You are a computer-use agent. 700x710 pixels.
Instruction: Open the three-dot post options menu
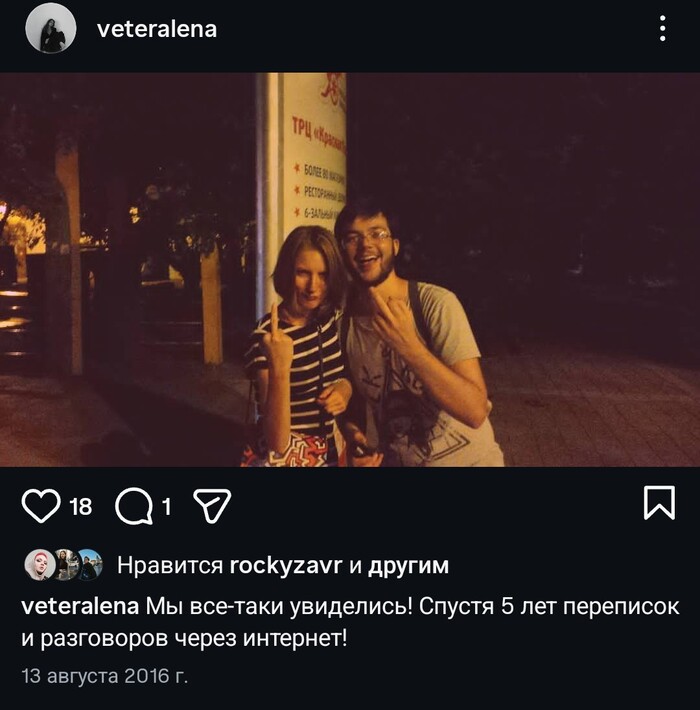[x=662, y=29]
